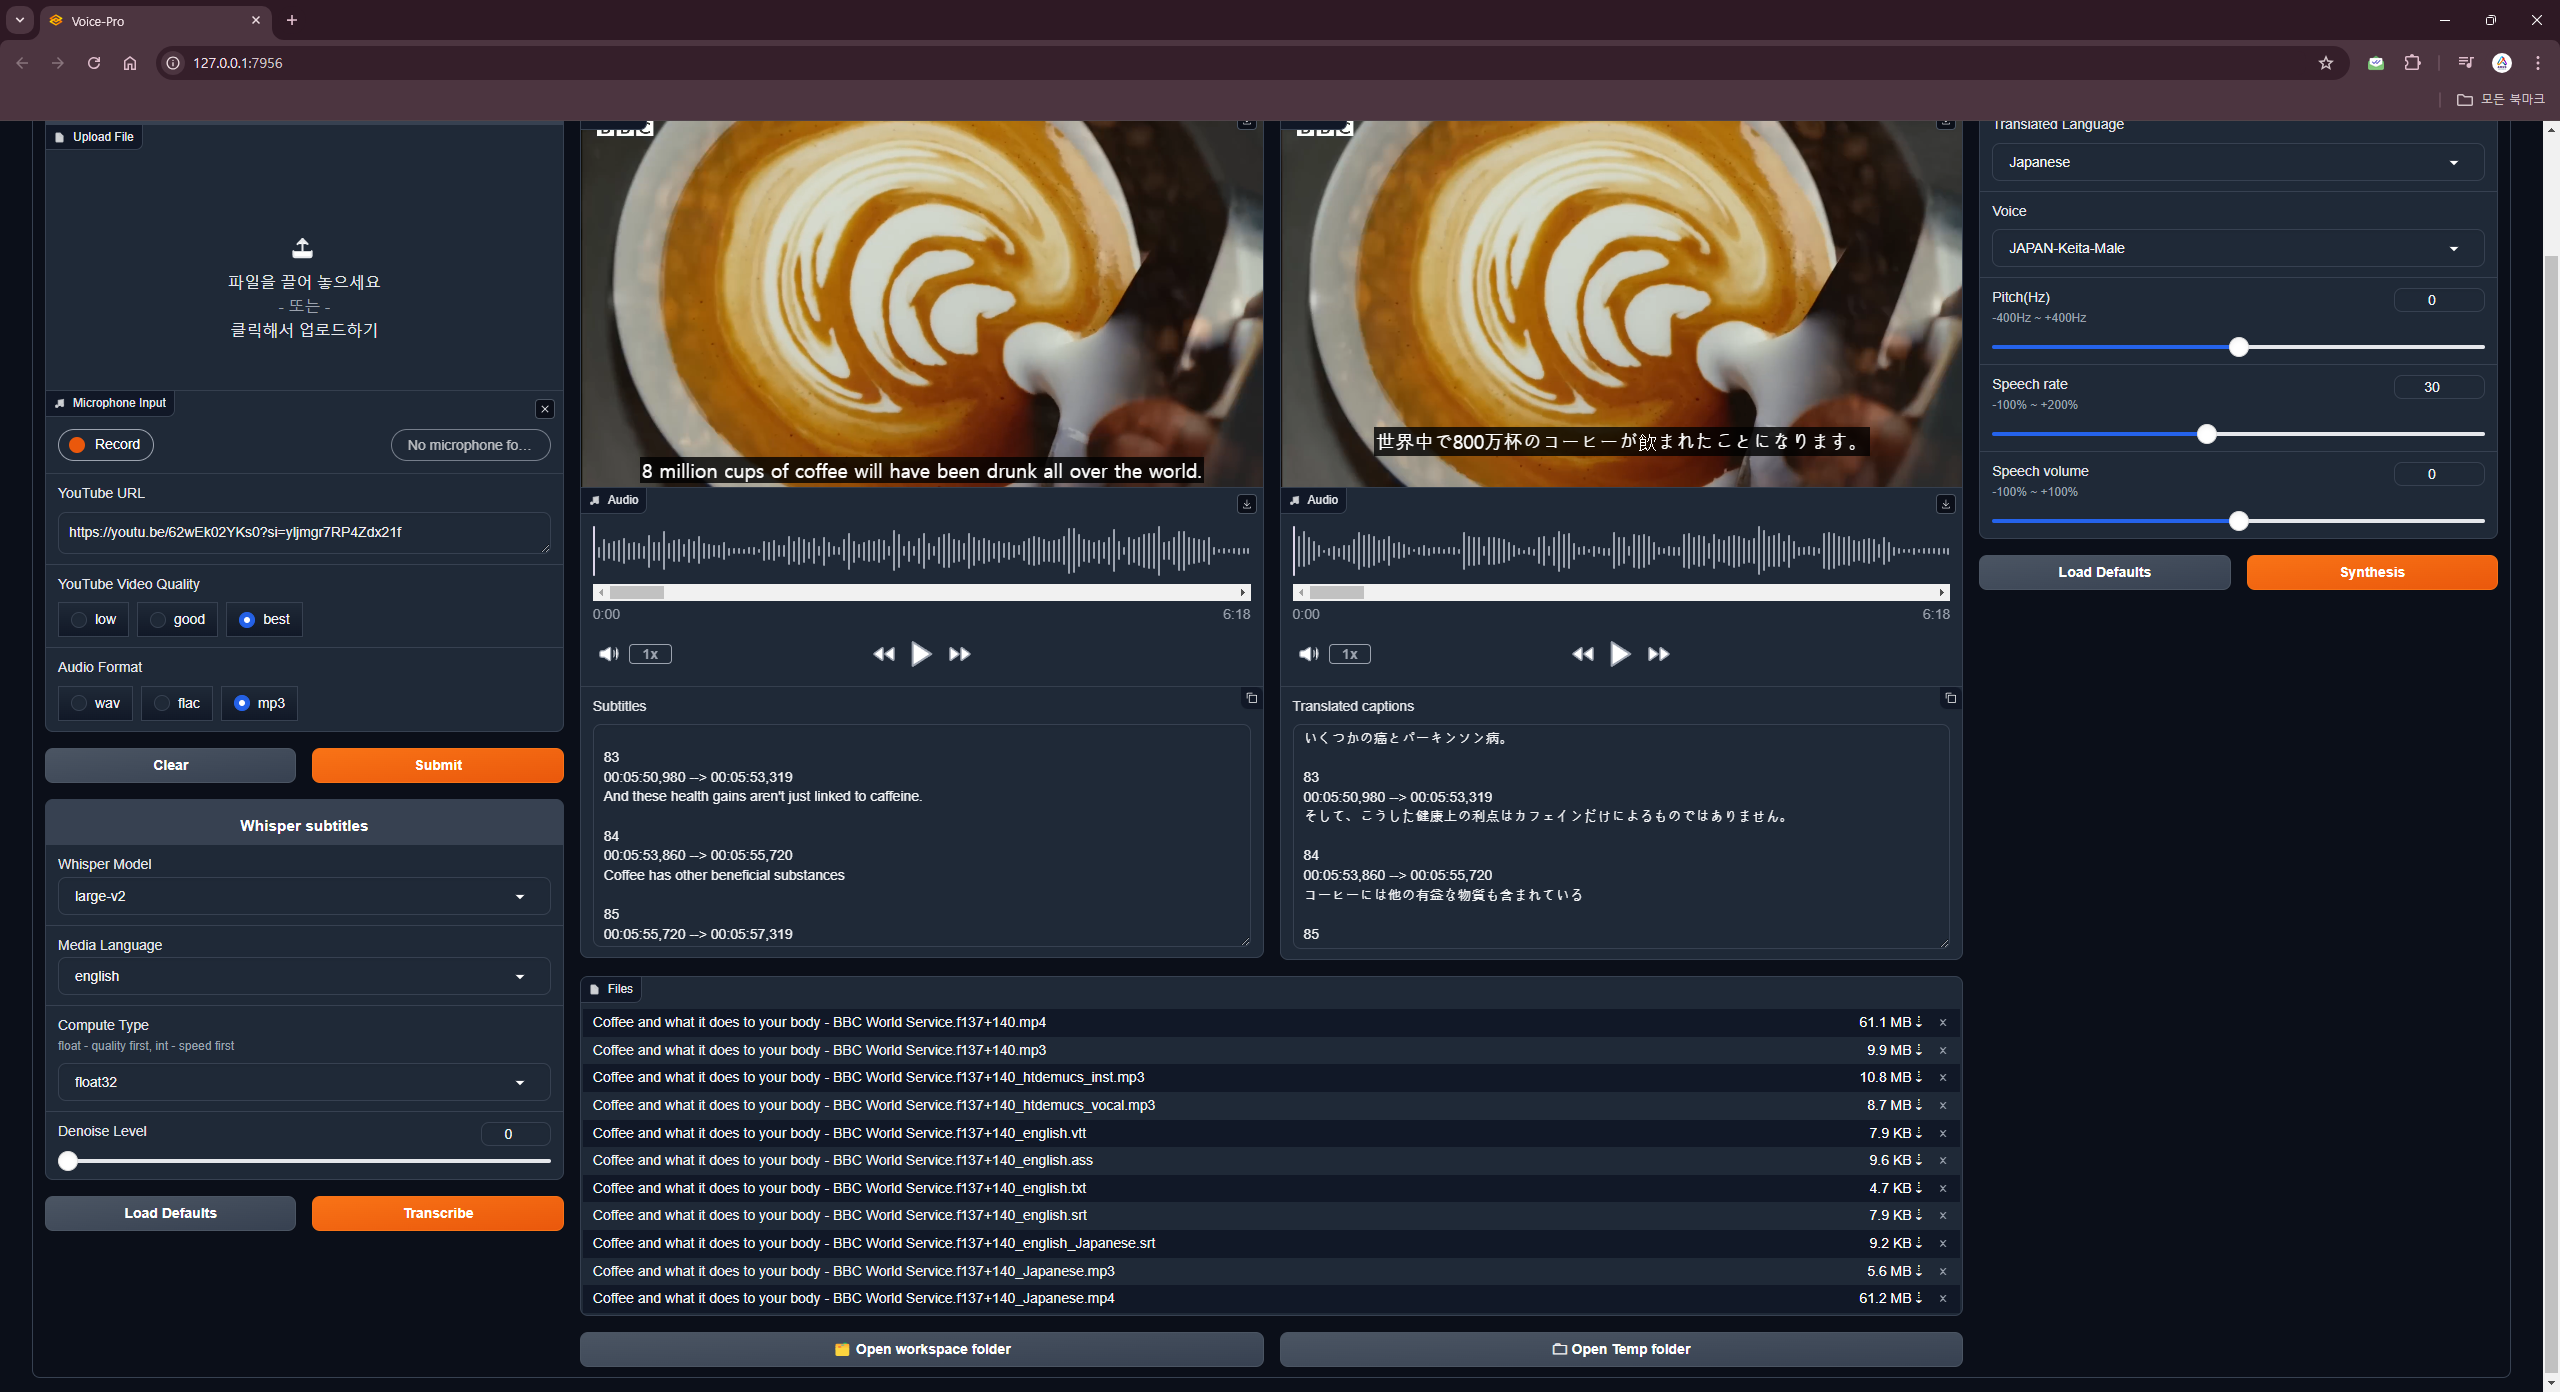Copy the Translated captions text
Viewport: 2560px width, 1392px height.
click(1950, 698)
